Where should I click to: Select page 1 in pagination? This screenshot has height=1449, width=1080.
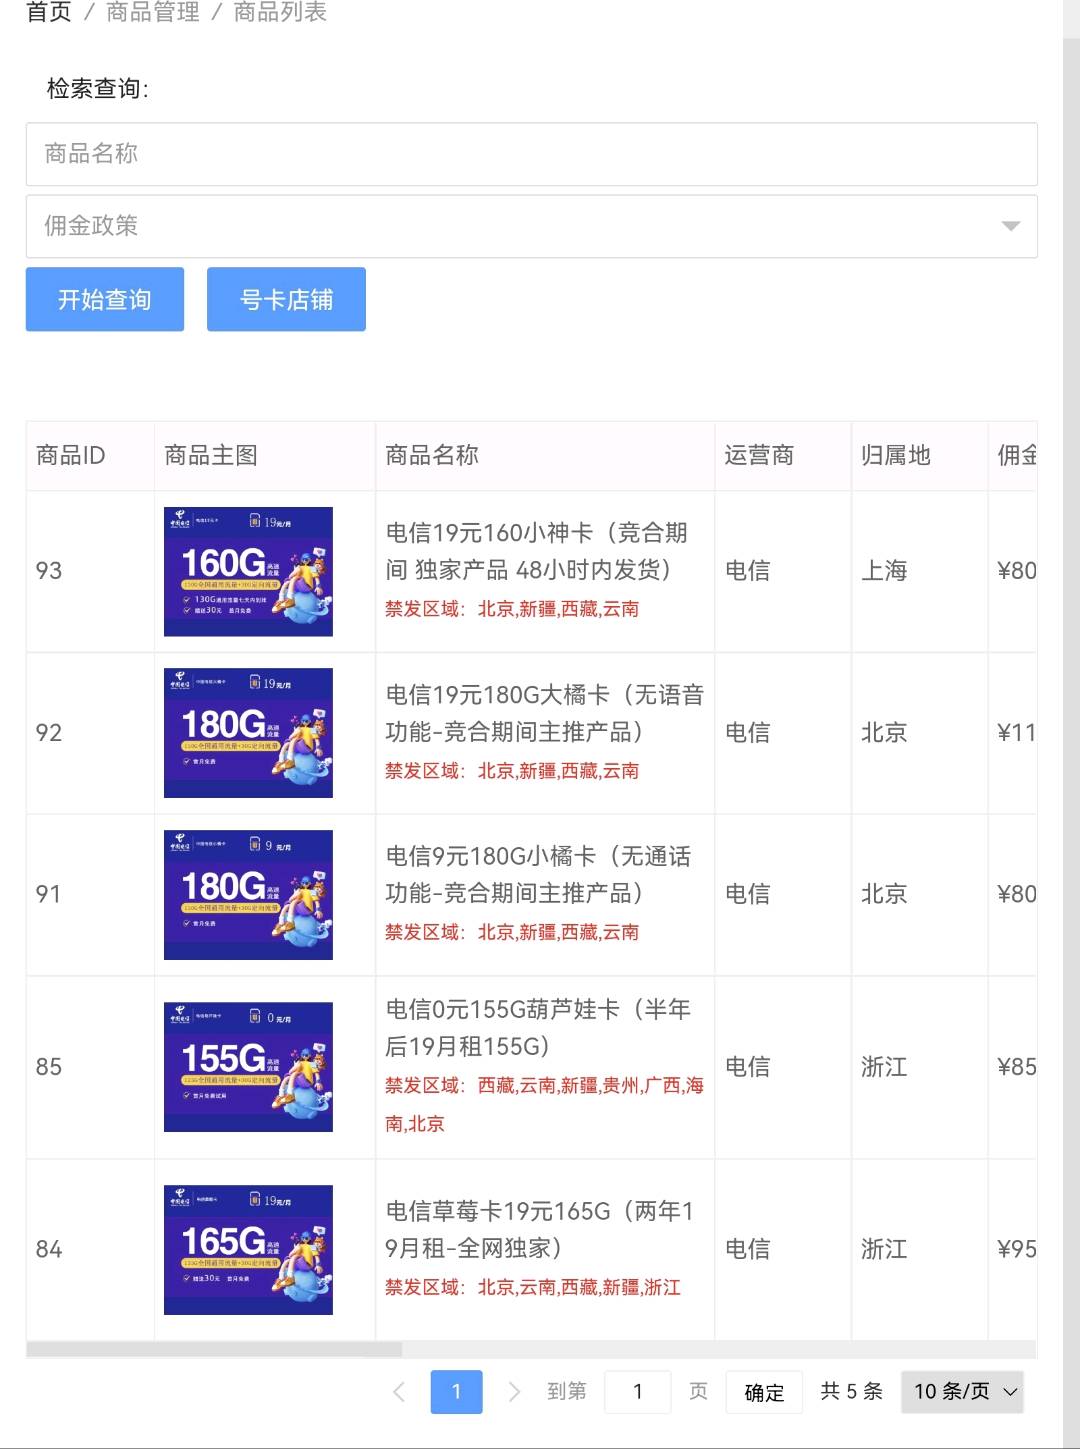coord(456,1392)
